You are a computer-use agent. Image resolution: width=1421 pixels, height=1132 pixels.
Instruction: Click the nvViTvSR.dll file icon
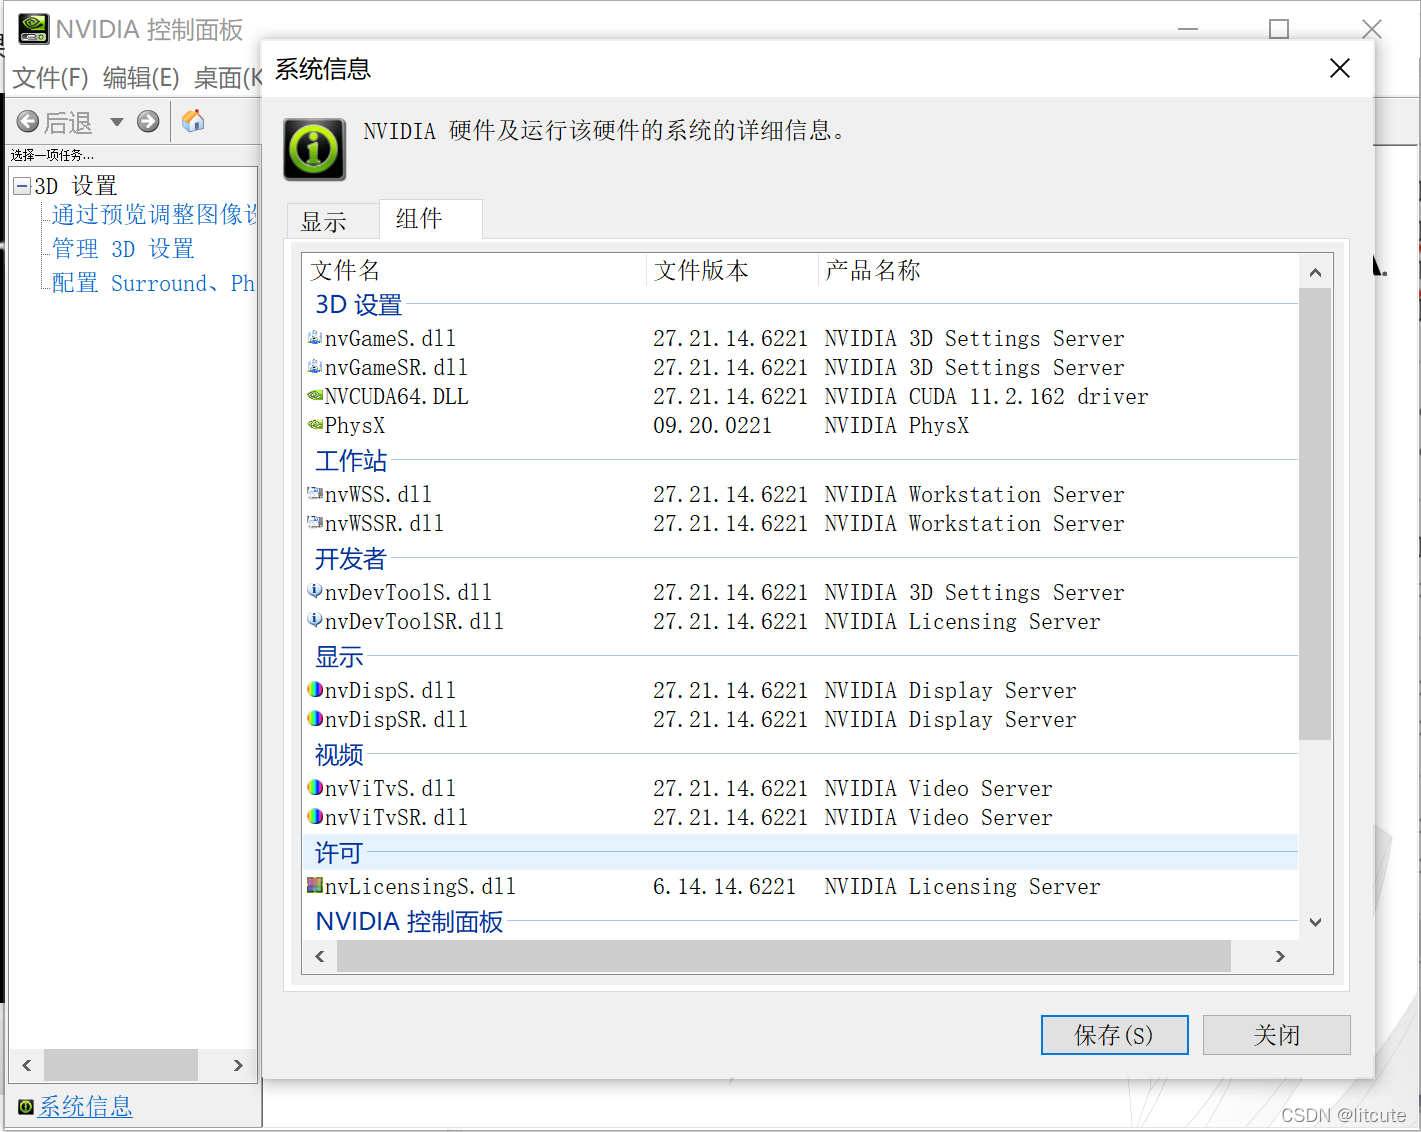tap(315, 817)
